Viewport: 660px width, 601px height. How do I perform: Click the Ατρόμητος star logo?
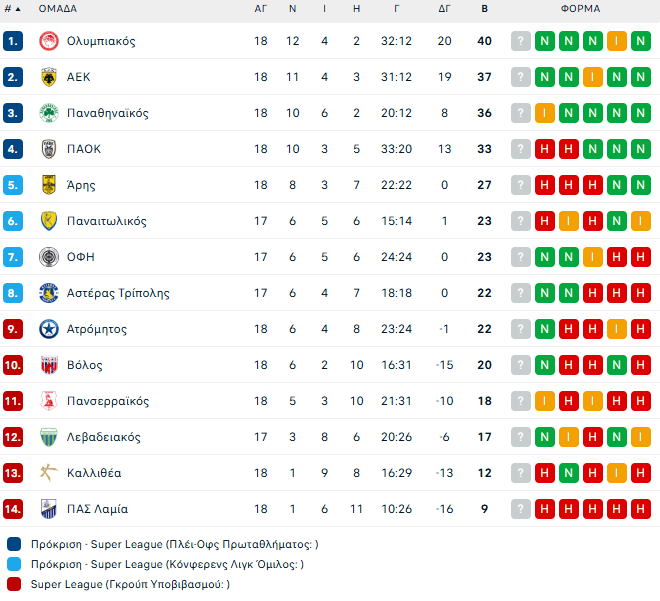coord(48,329)
